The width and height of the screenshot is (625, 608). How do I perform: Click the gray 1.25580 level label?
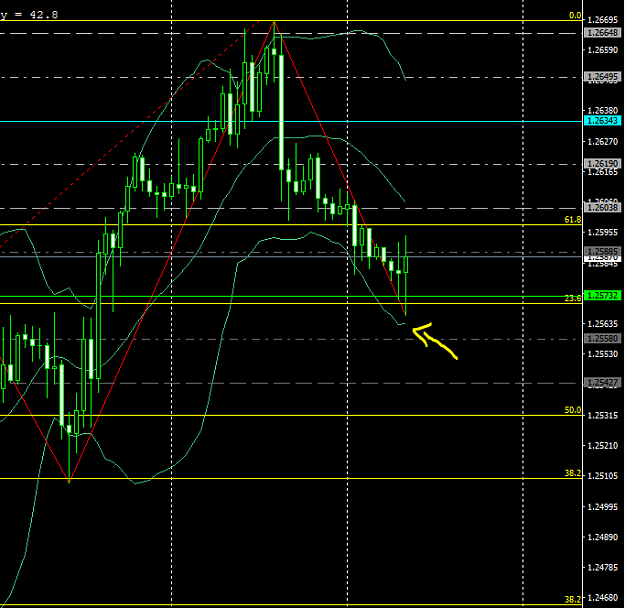pyautogui.click(x=603, y=339)
